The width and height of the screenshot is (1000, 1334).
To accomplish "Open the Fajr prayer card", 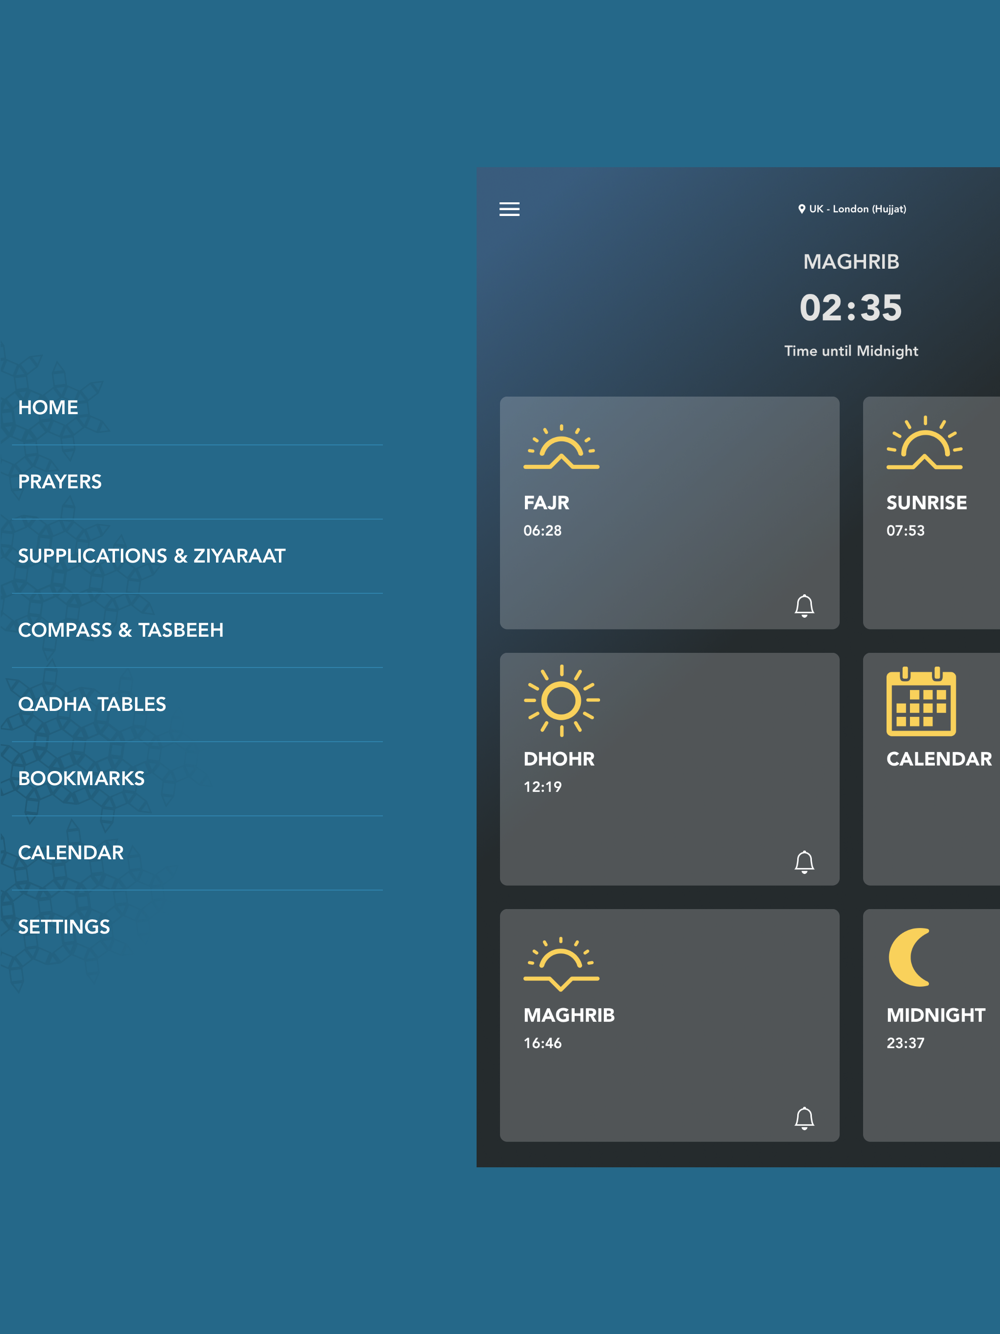I will [670, 513].
